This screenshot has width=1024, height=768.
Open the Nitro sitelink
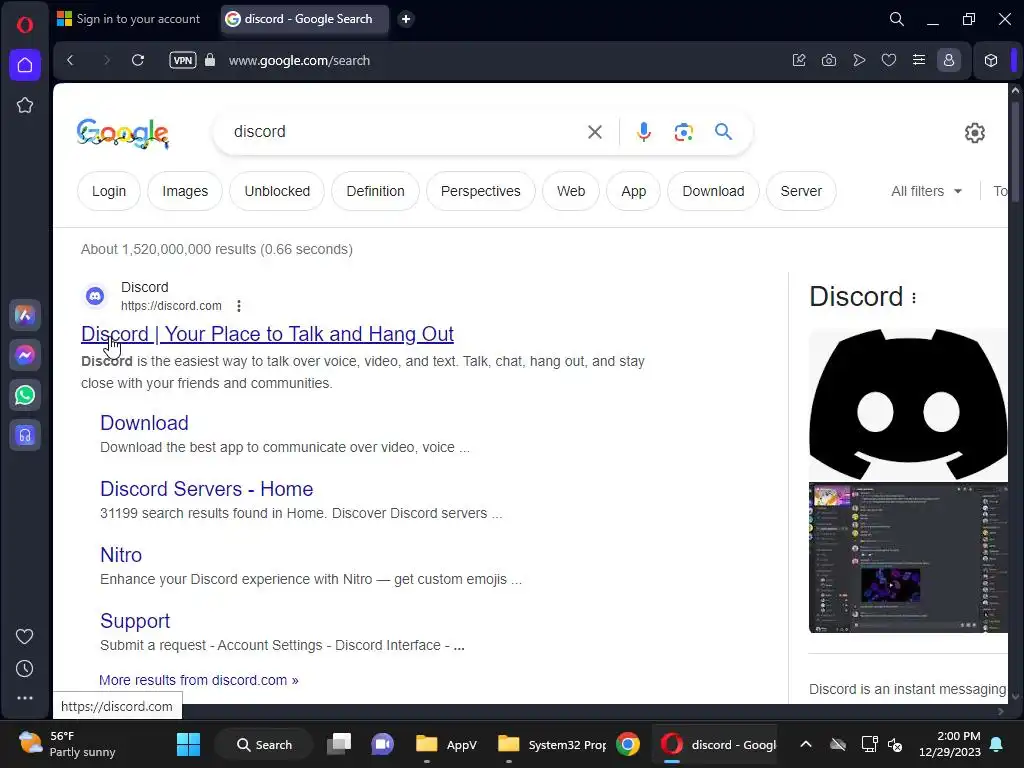[x=121, y=554]
